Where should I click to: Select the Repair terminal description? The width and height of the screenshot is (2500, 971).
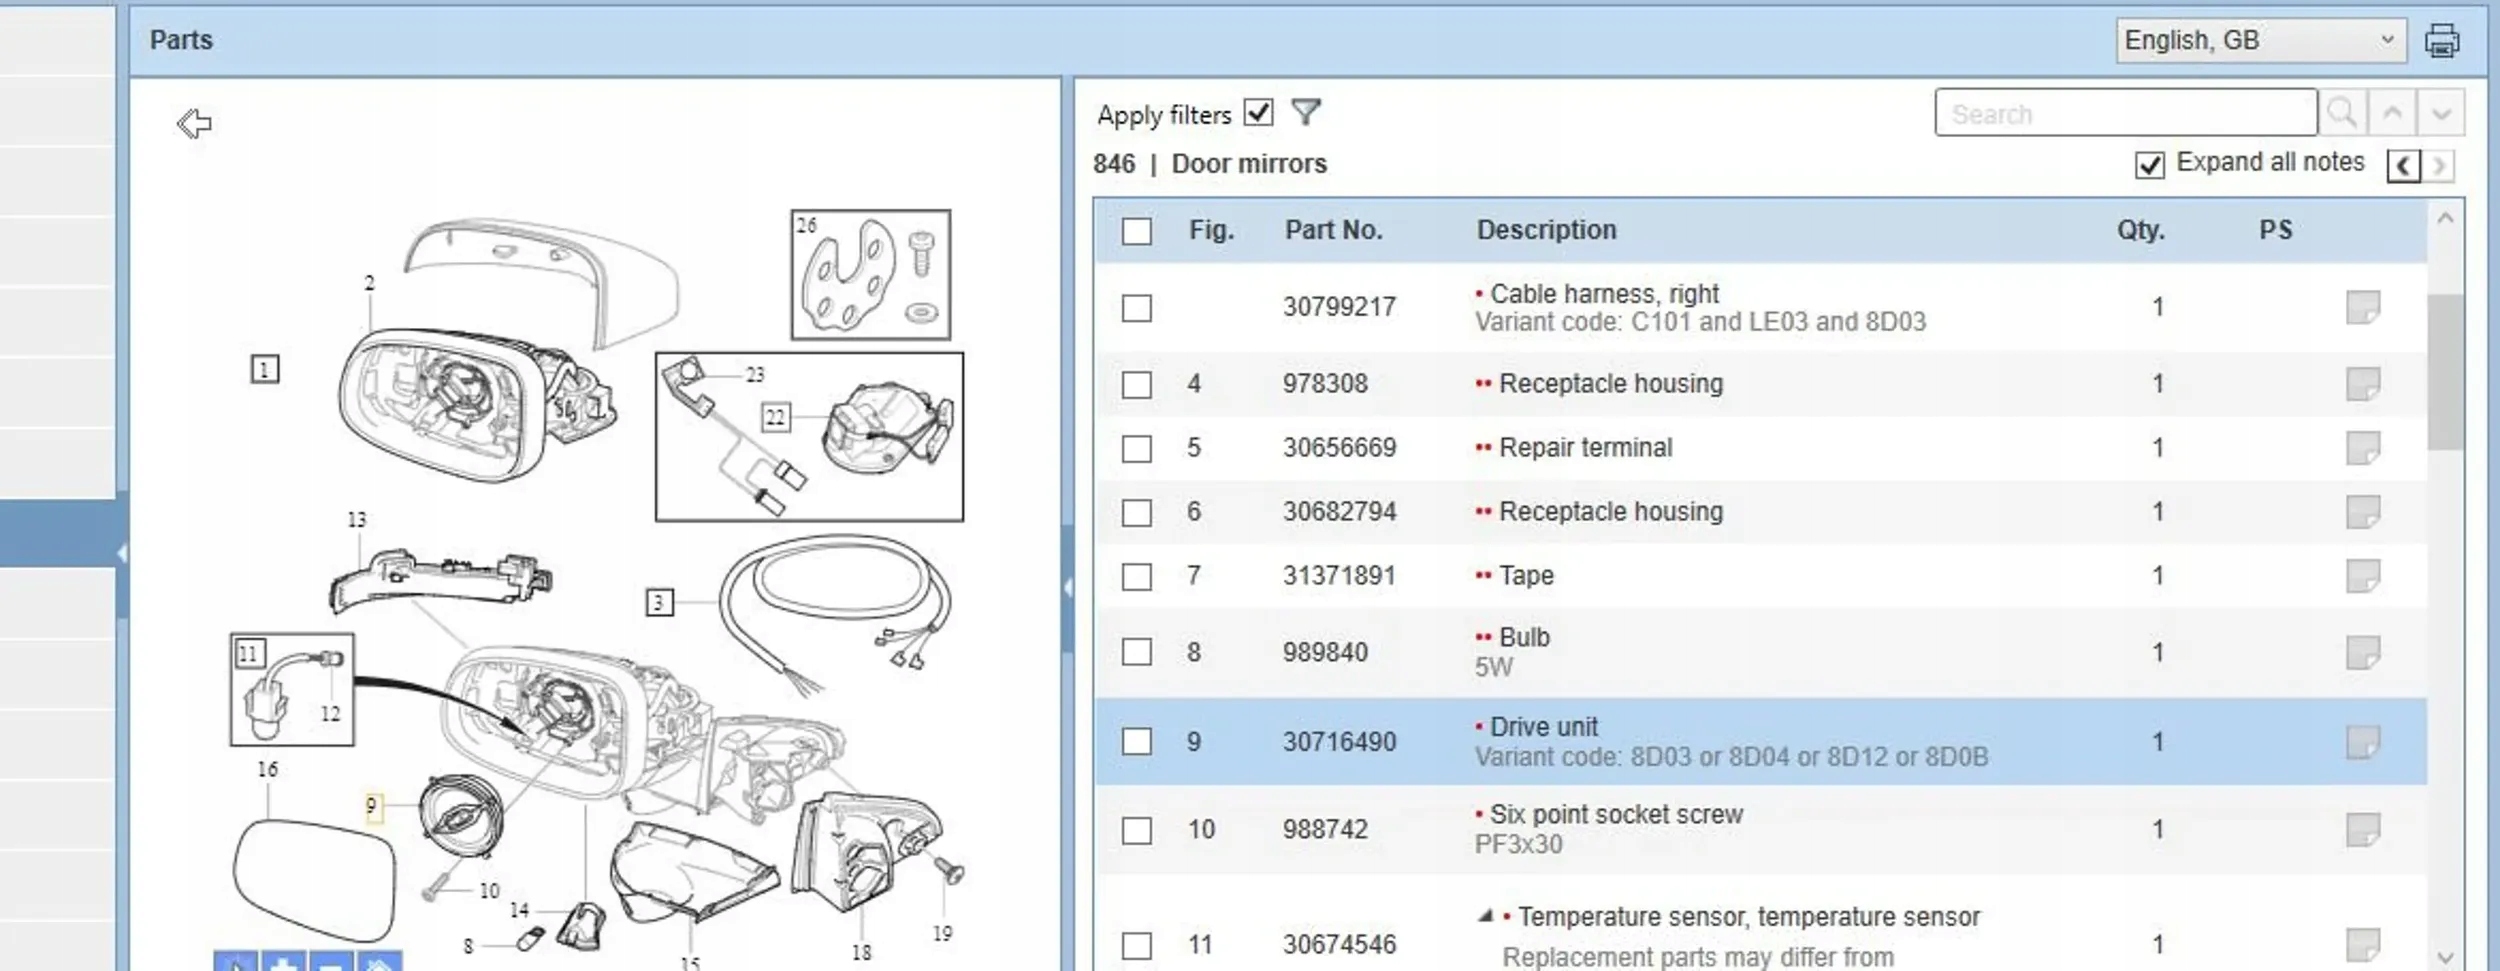click(1585, 447)
